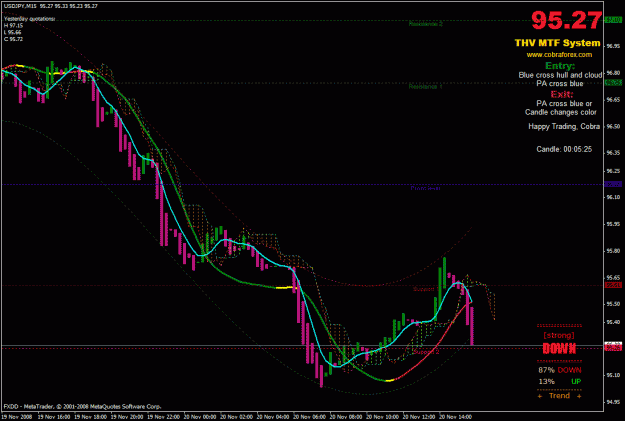Click "19 Nov 22:00" on the time axis
625x421 pixels.
(163, 417)
